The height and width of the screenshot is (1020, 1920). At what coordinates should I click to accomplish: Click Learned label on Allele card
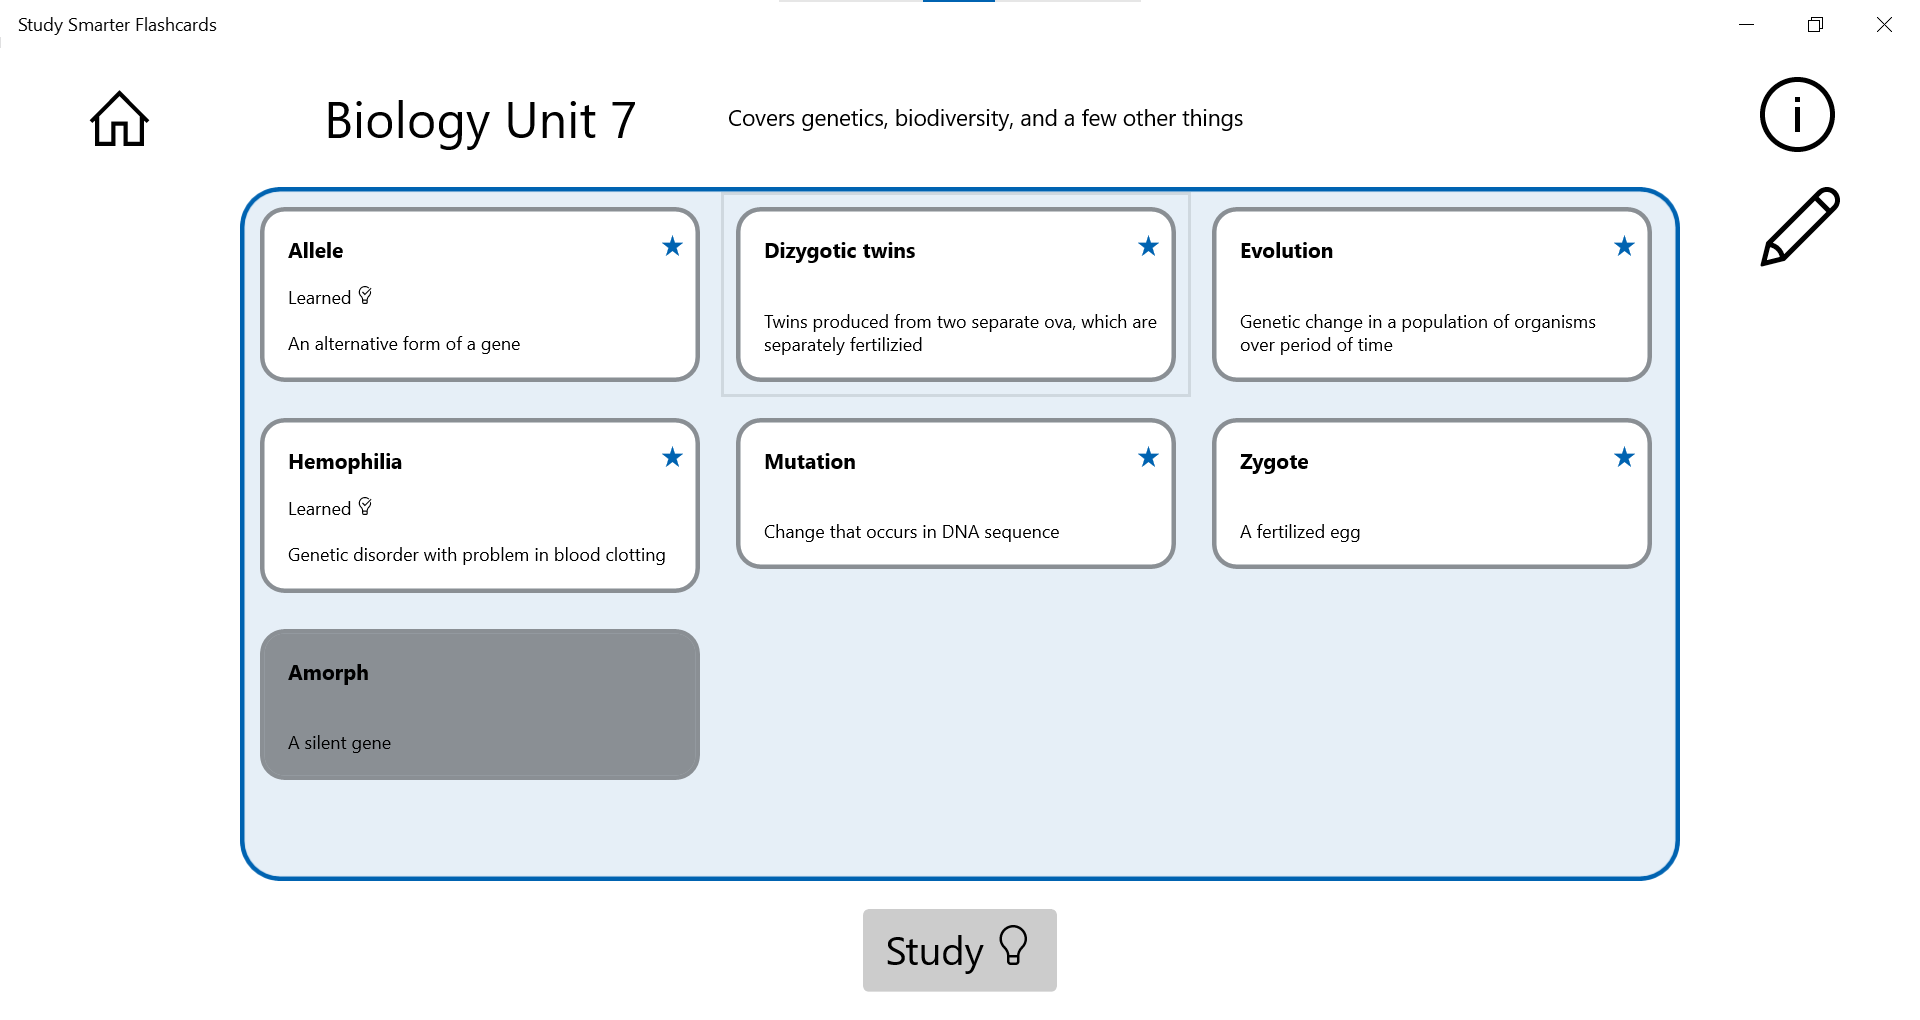pos(319,298)
